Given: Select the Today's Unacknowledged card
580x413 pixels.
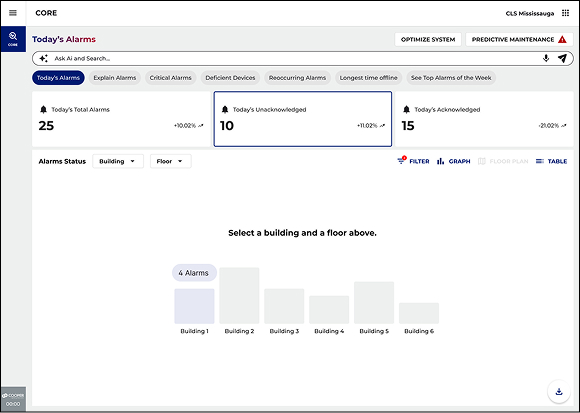Looking at the screenshot, I should (303, 119).
